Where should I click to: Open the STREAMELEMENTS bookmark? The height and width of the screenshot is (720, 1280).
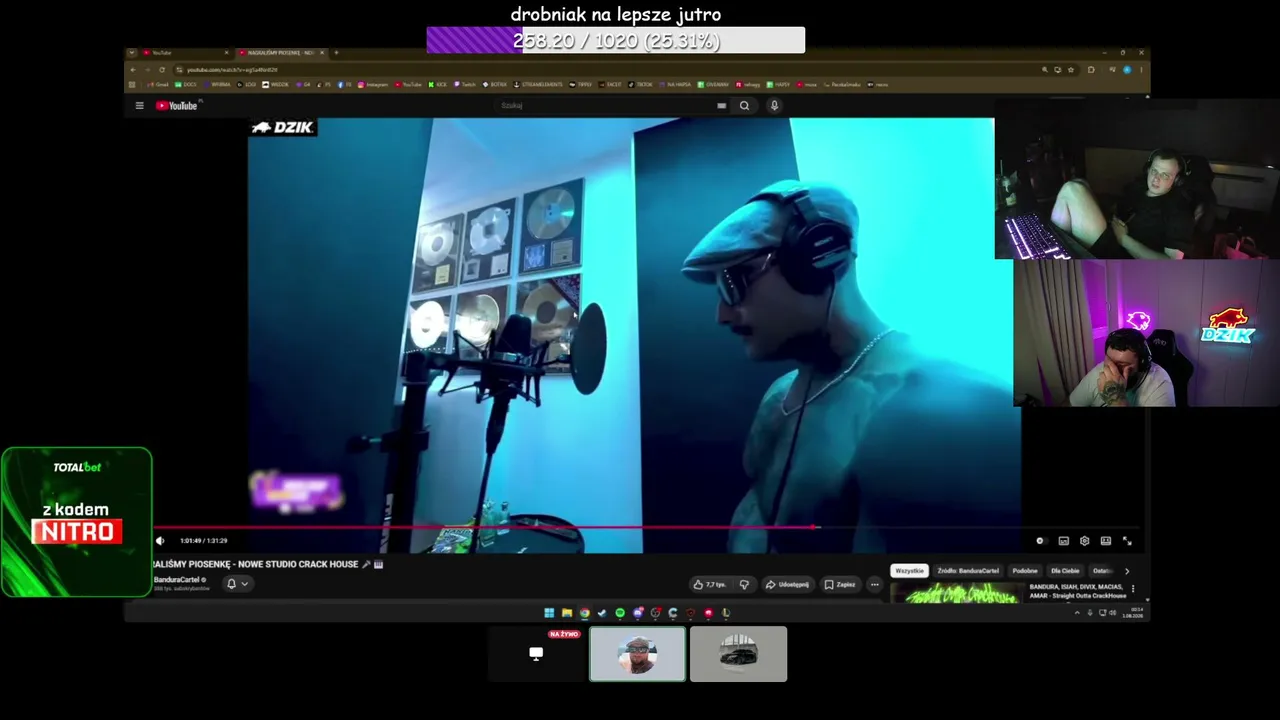pyautogui.click(x=539, y=84)
